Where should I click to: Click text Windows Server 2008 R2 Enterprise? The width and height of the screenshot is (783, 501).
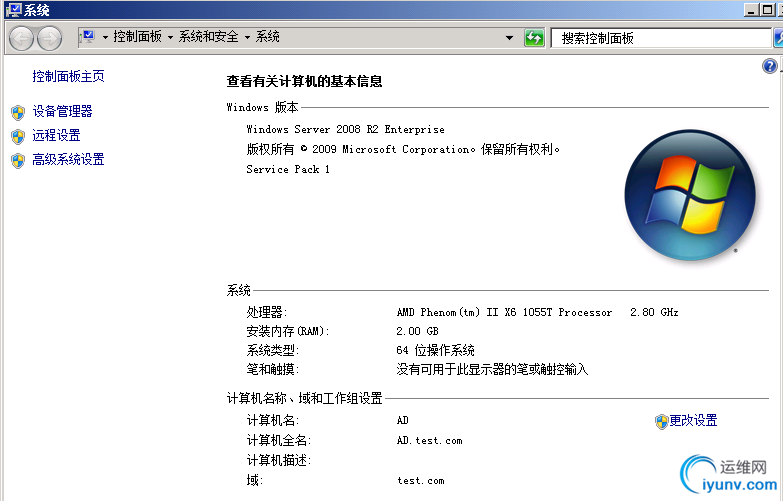tap(345, 129)
